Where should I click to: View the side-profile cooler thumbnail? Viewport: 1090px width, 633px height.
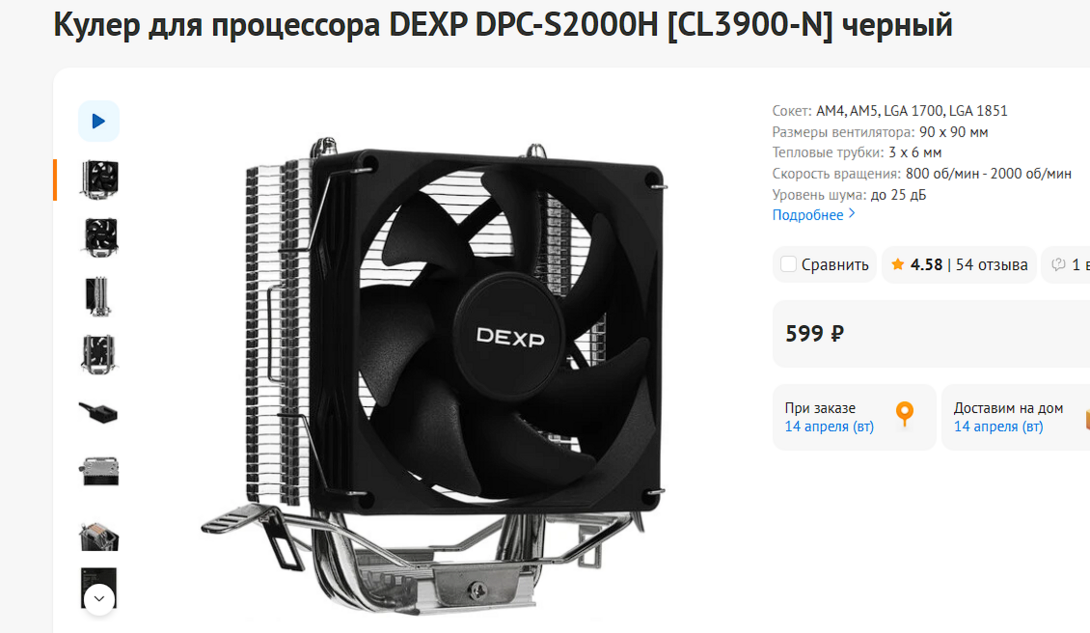(x=98, y=297)
